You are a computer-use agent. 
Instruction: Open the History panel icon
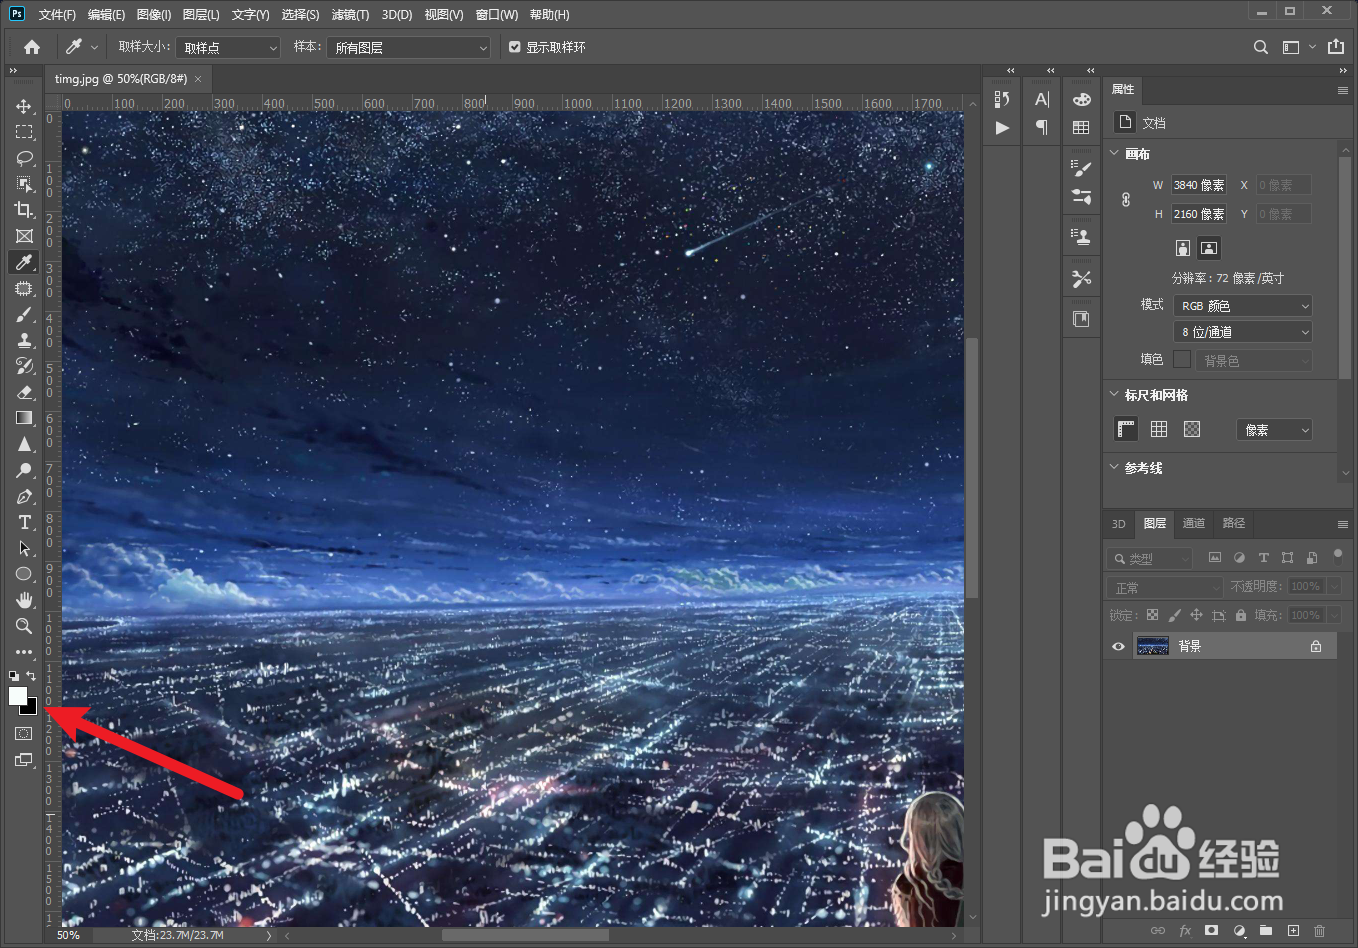point(1002,99)
